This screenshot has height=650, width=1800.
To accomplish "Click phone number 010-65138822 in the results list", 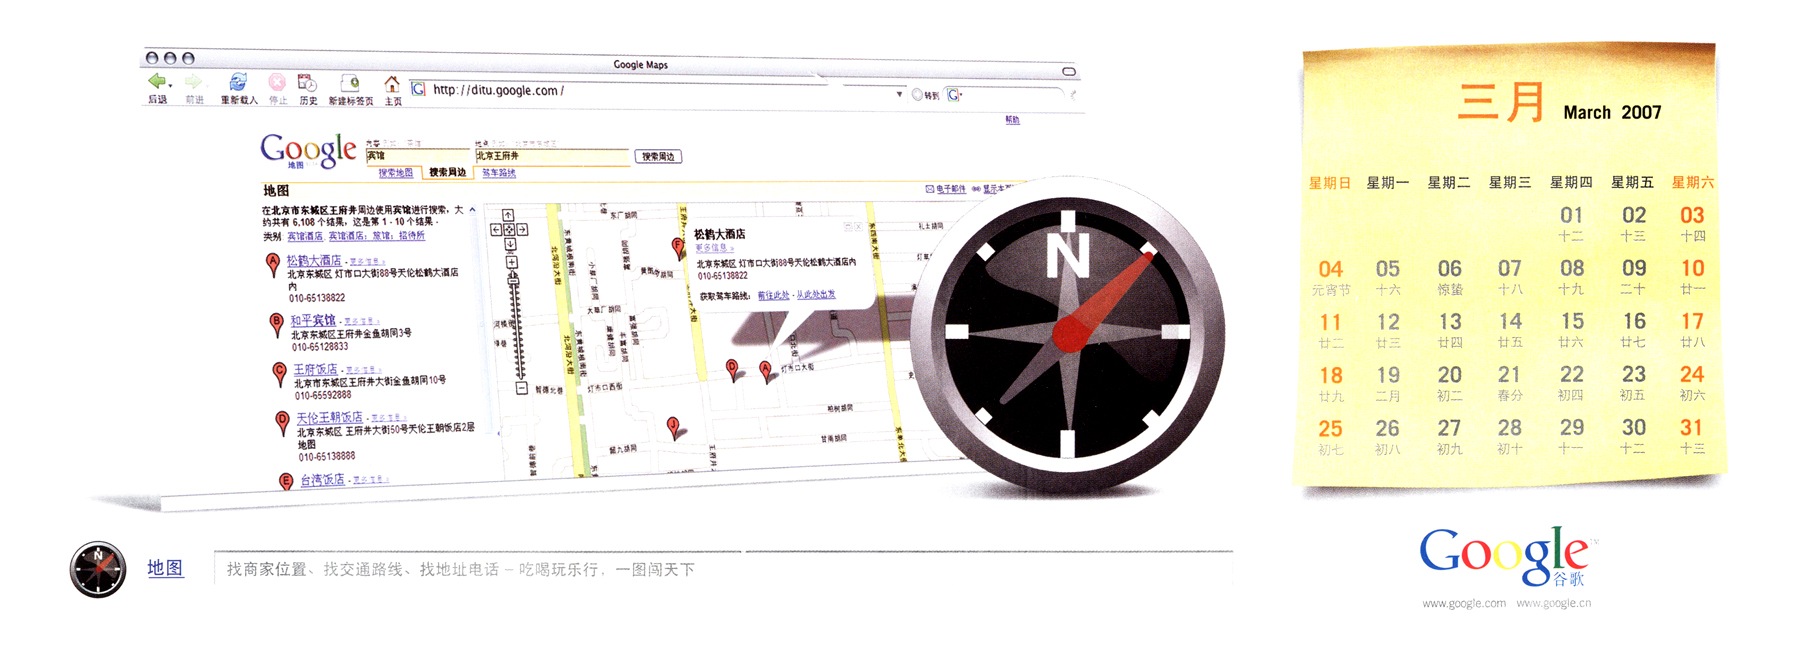I will 317,298.
